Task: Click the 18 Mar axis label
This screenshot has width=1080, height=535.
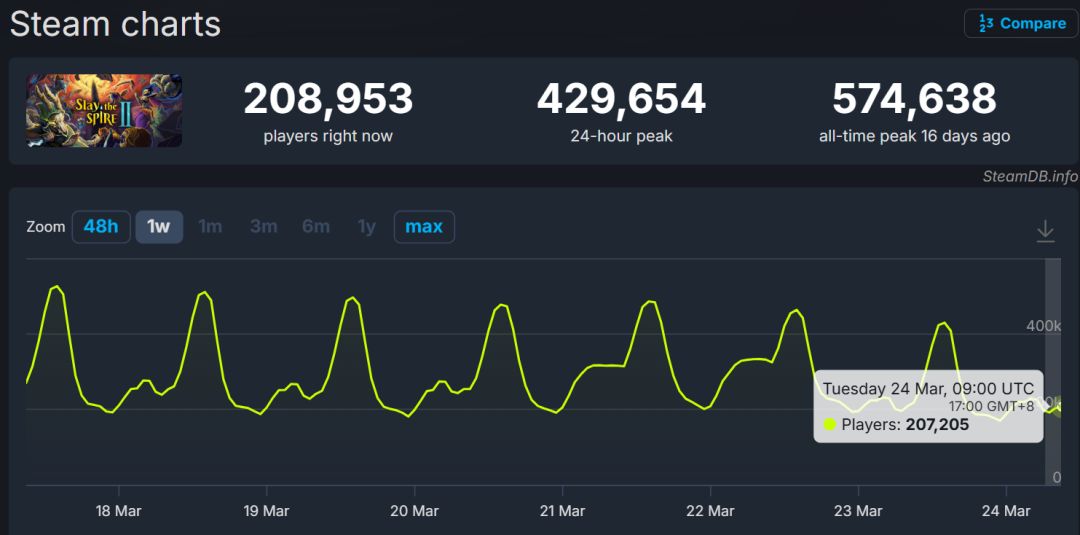Action: [x=118, y=511]
